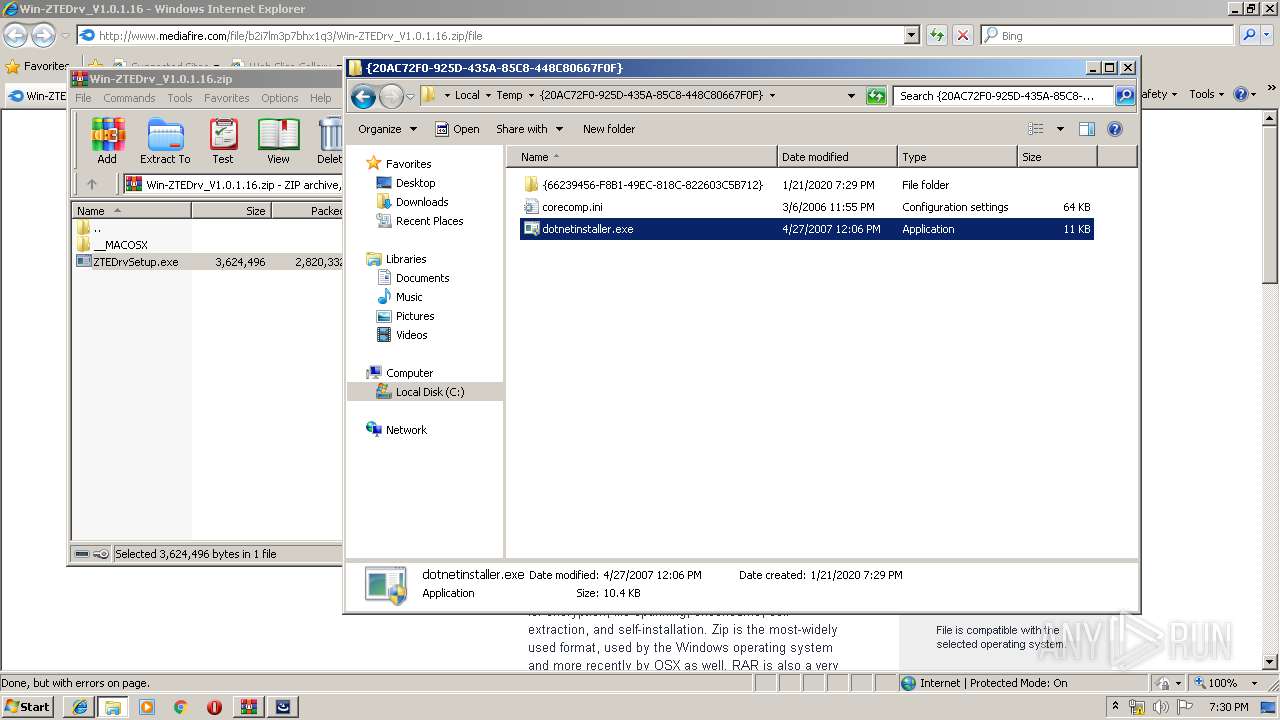This screenshot has width=1280, height=720.
Task: Open Explorer help icon
Action: click(x=1115, y=129)
